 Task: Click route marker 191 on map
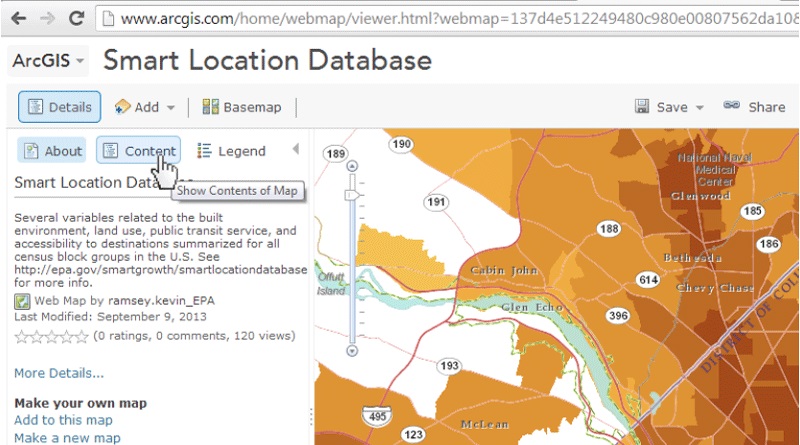pos(437,202)
